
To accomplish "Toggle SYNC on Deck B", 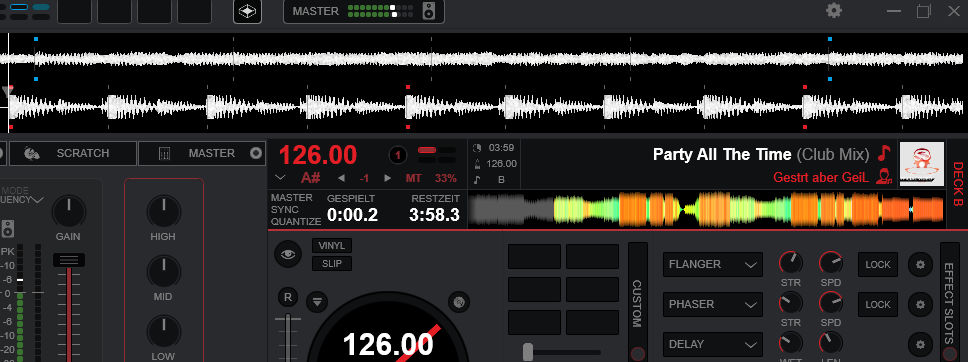I will pos(285,209).
